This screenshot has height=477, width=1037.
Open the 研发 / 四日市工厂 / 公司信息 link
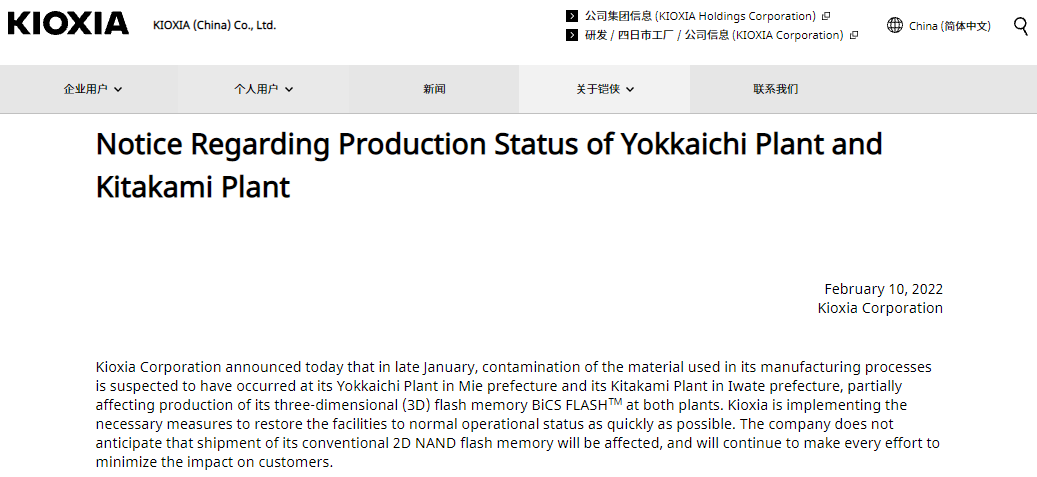pyautogui.click(x=714, y=35)
